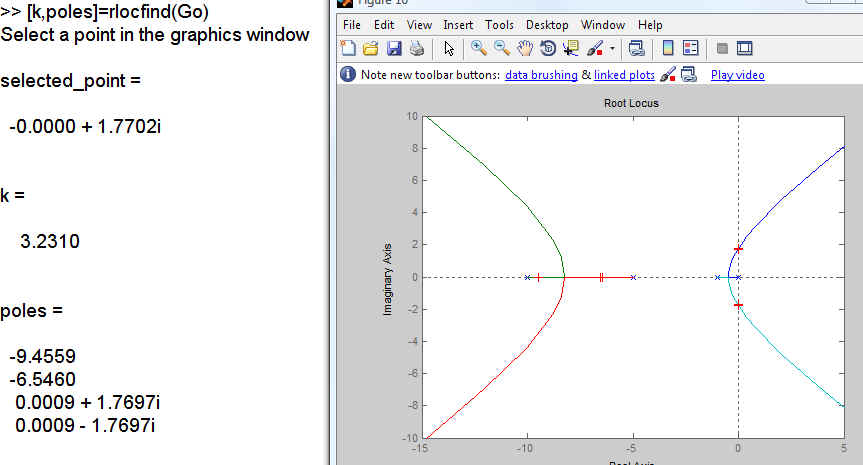Click the upper red pole marker on imaginary axis
This screenshot has height=465, width=863.
point(738,248)
